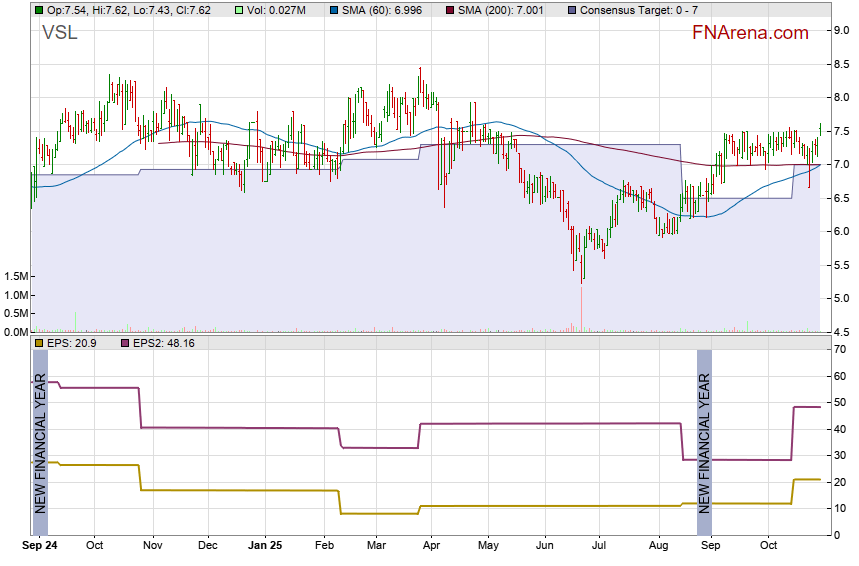Click the 70 value on EPS axis

[840, 349]
